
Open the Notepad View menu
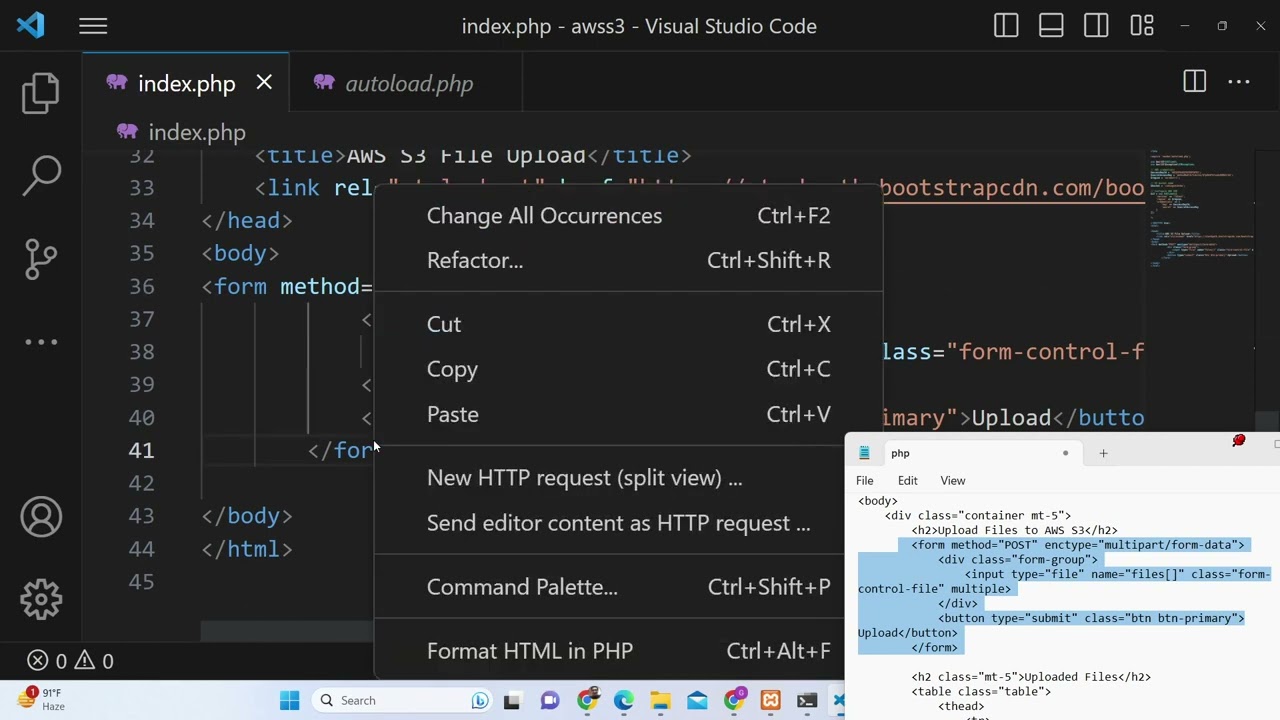coord(952,481)
